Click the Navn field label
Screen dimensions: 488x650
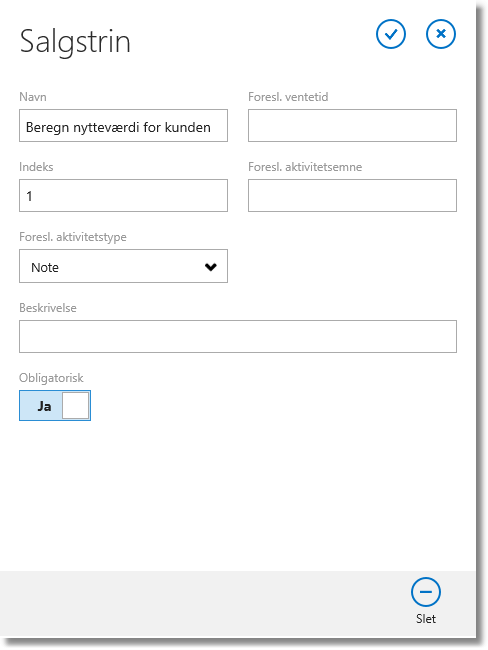click(x=33, y=97)
